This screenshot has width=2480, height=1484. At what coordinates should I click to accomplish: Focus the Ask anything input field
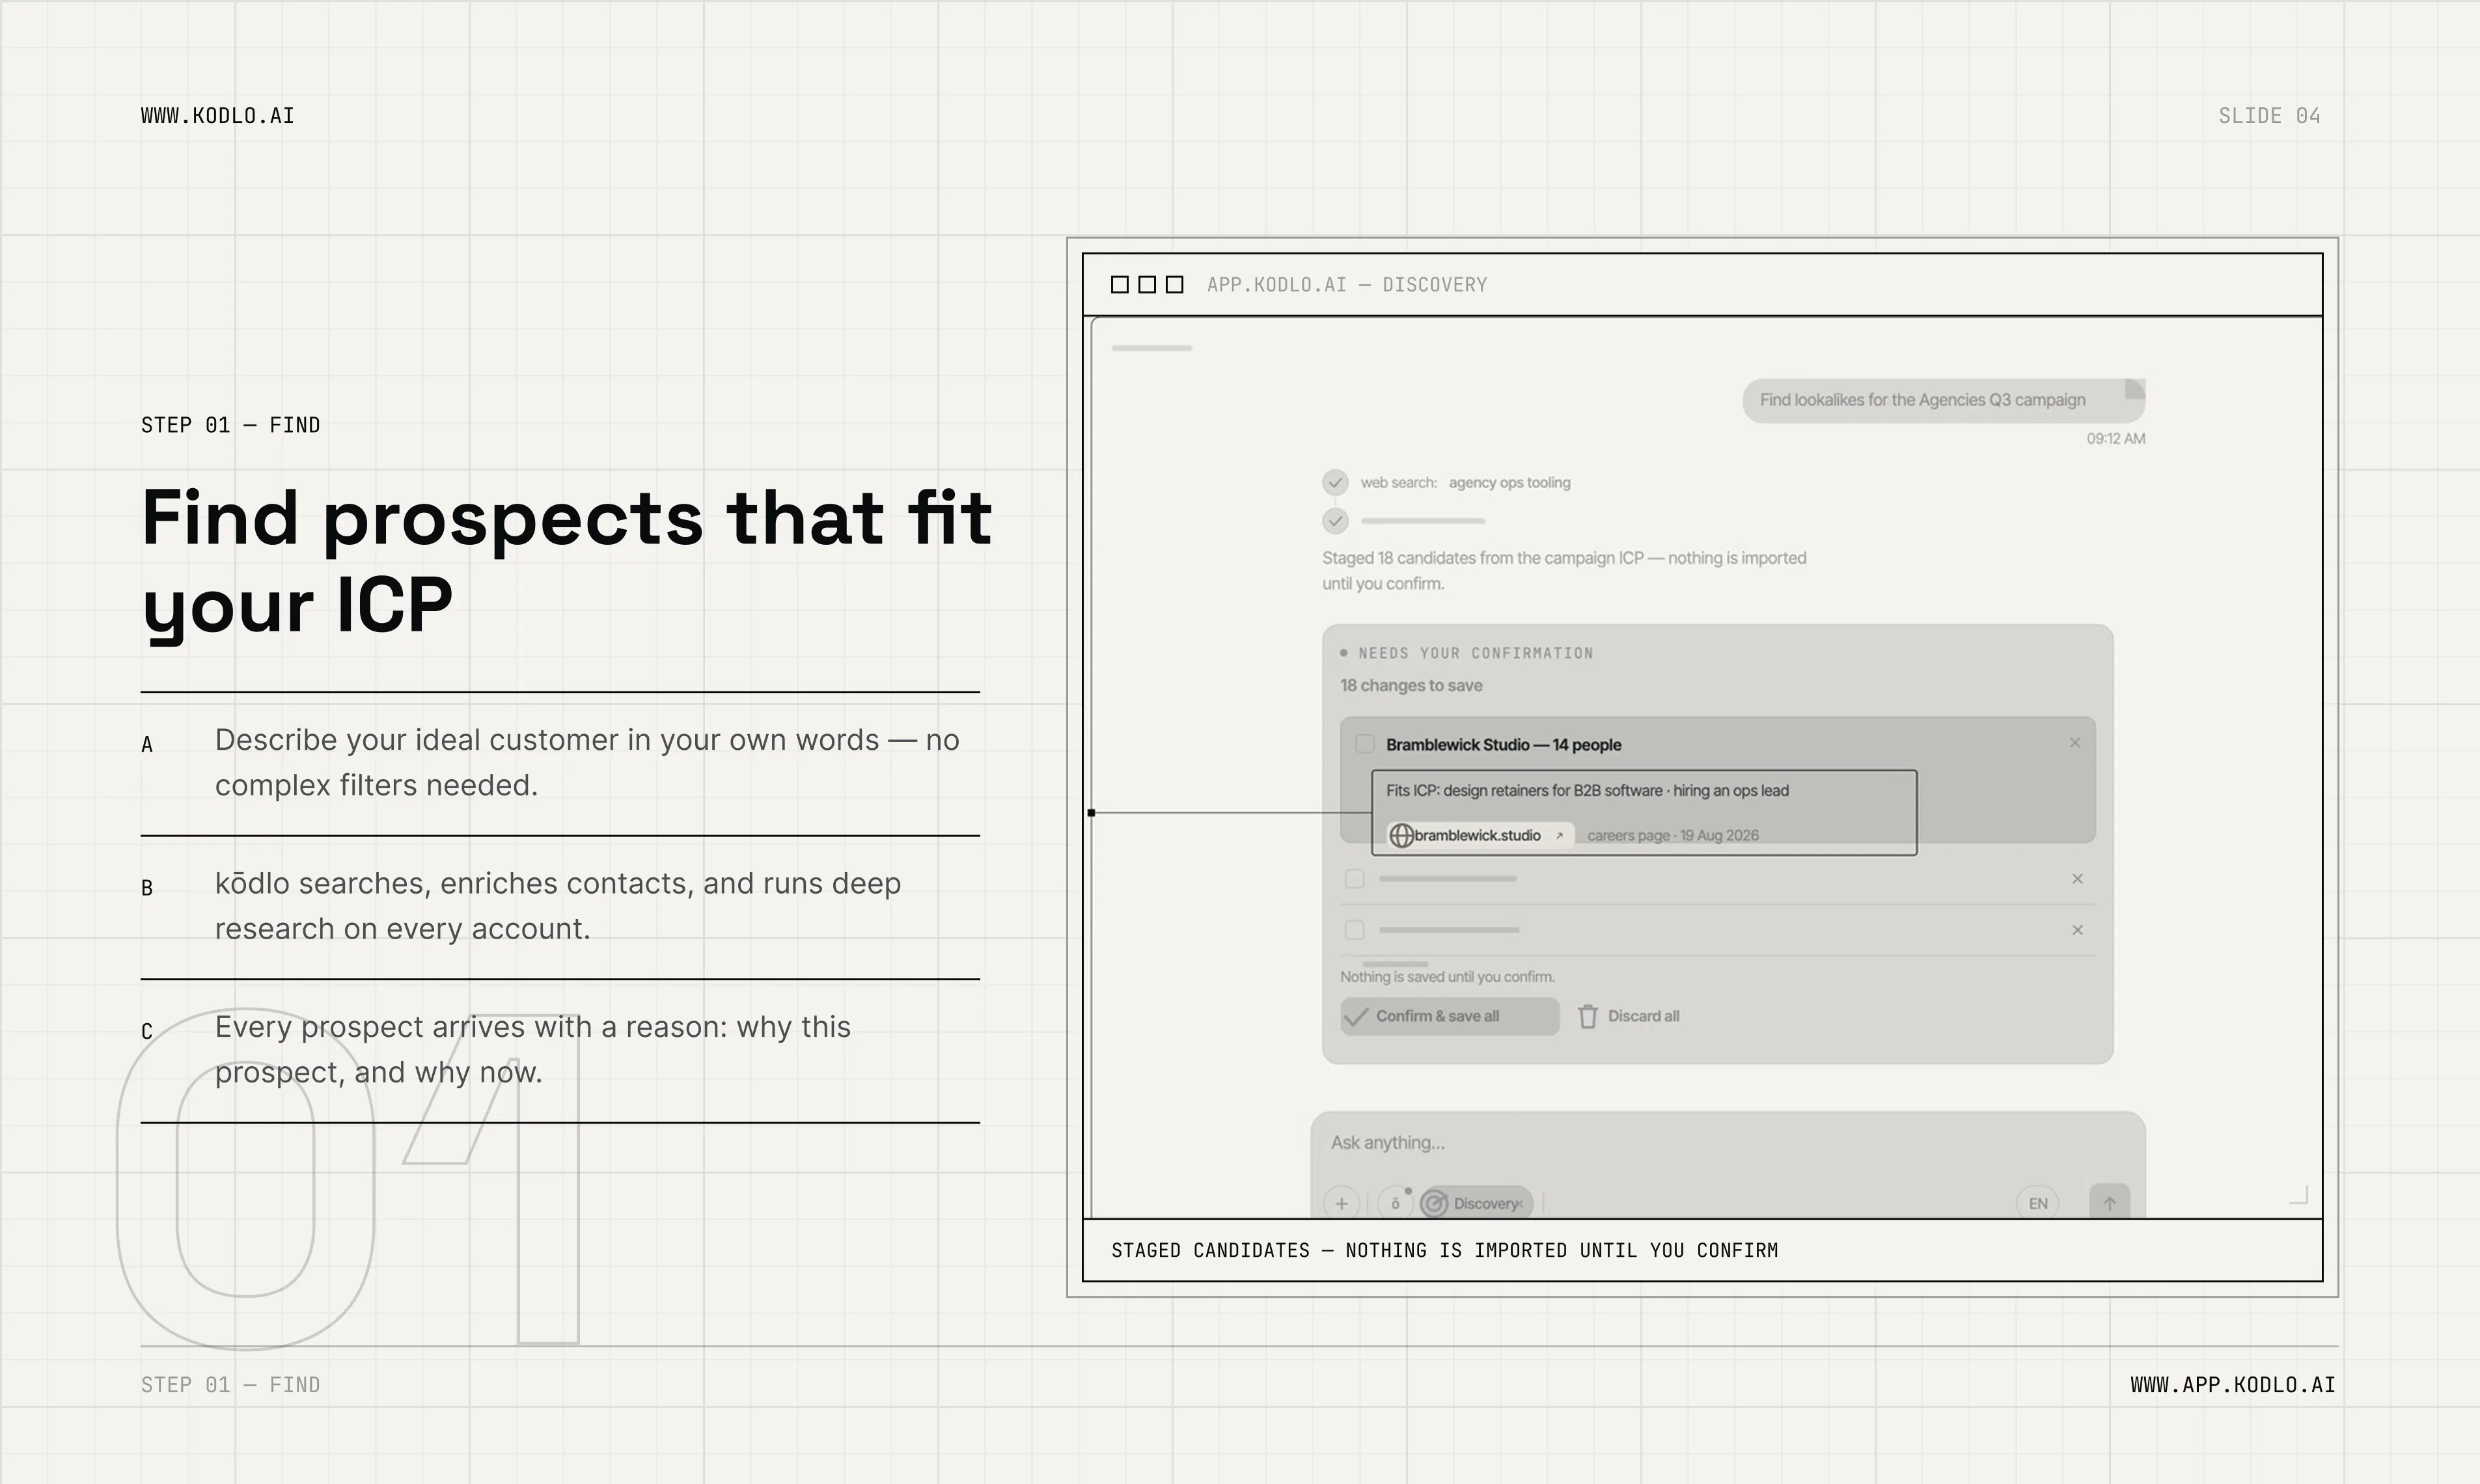(x=1728, y=1143)
